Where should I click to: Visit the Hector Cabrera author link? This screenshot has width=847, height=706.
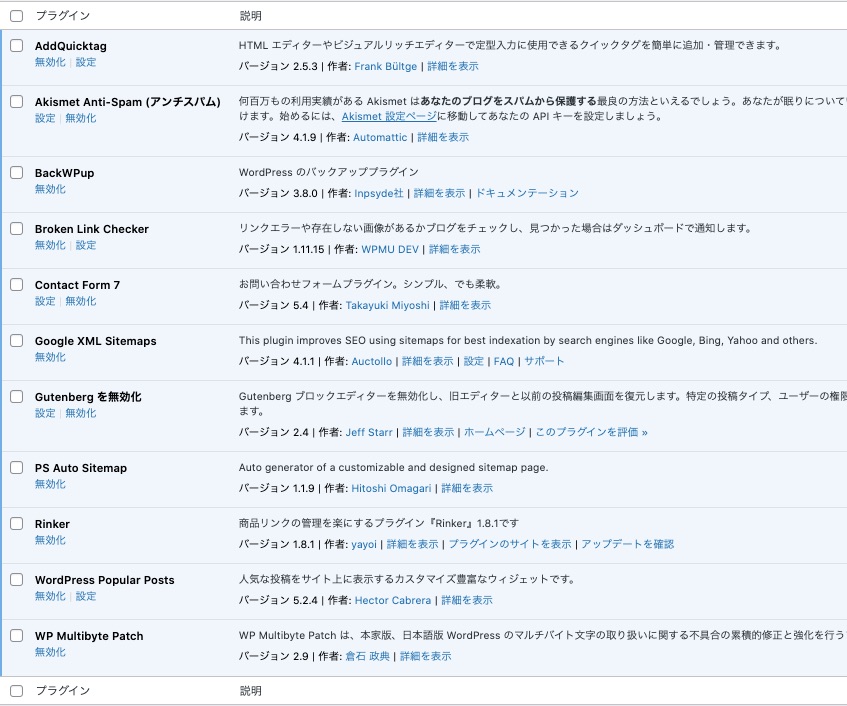point(393,601)
